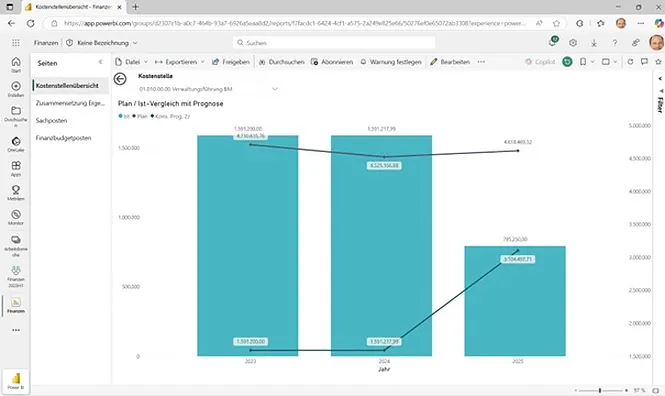Open the Copilot button

point(540,62)
